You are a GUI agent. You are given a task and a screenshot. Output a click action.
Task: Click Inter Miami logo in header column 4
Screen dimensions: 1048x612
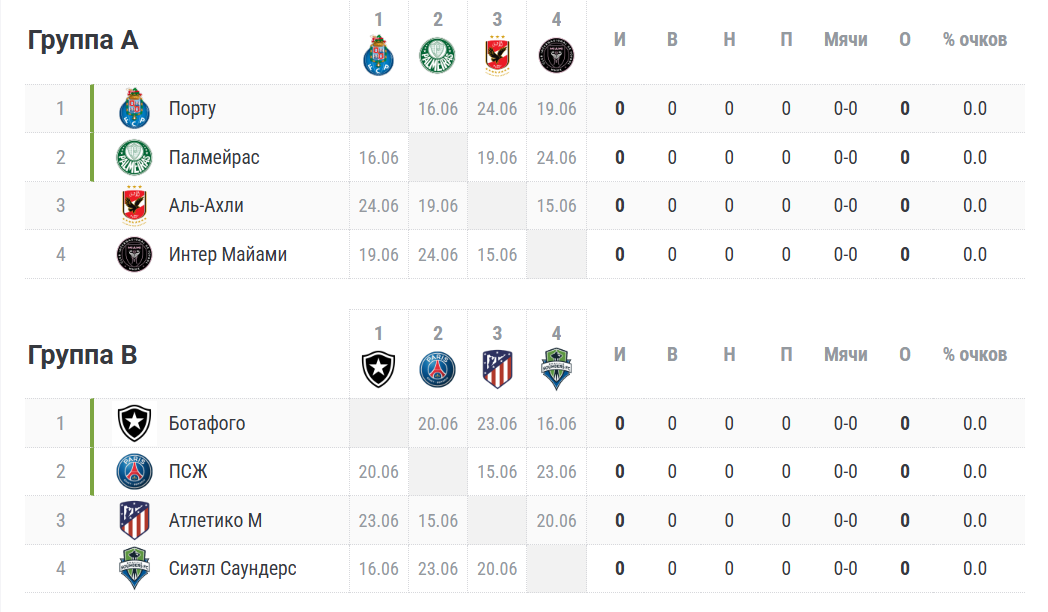click(x=556, y=55)
